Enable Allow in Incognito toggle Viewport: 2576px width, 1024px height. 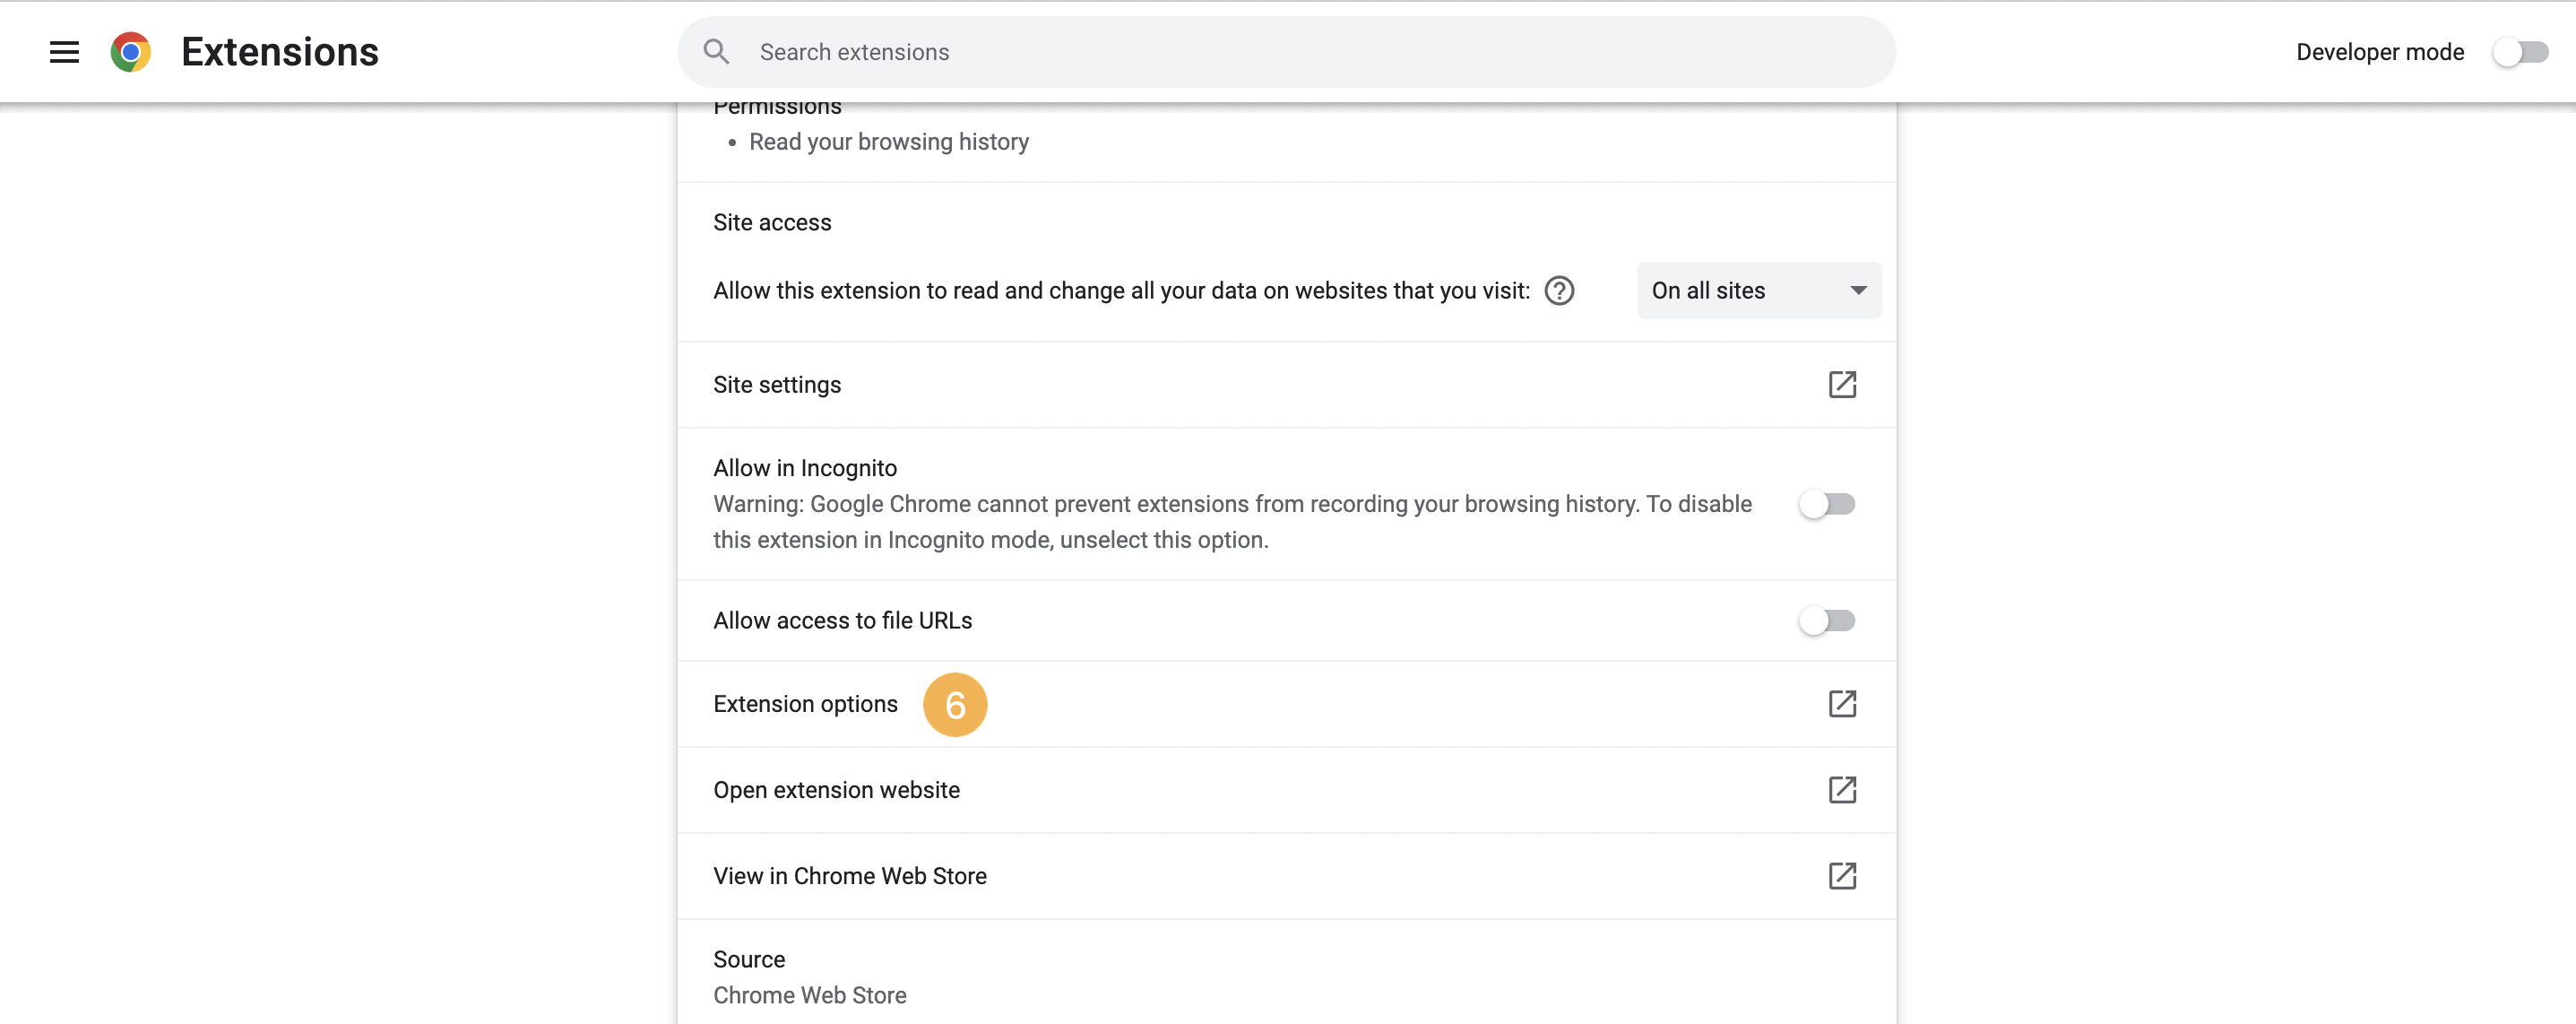coord(1827,504)
